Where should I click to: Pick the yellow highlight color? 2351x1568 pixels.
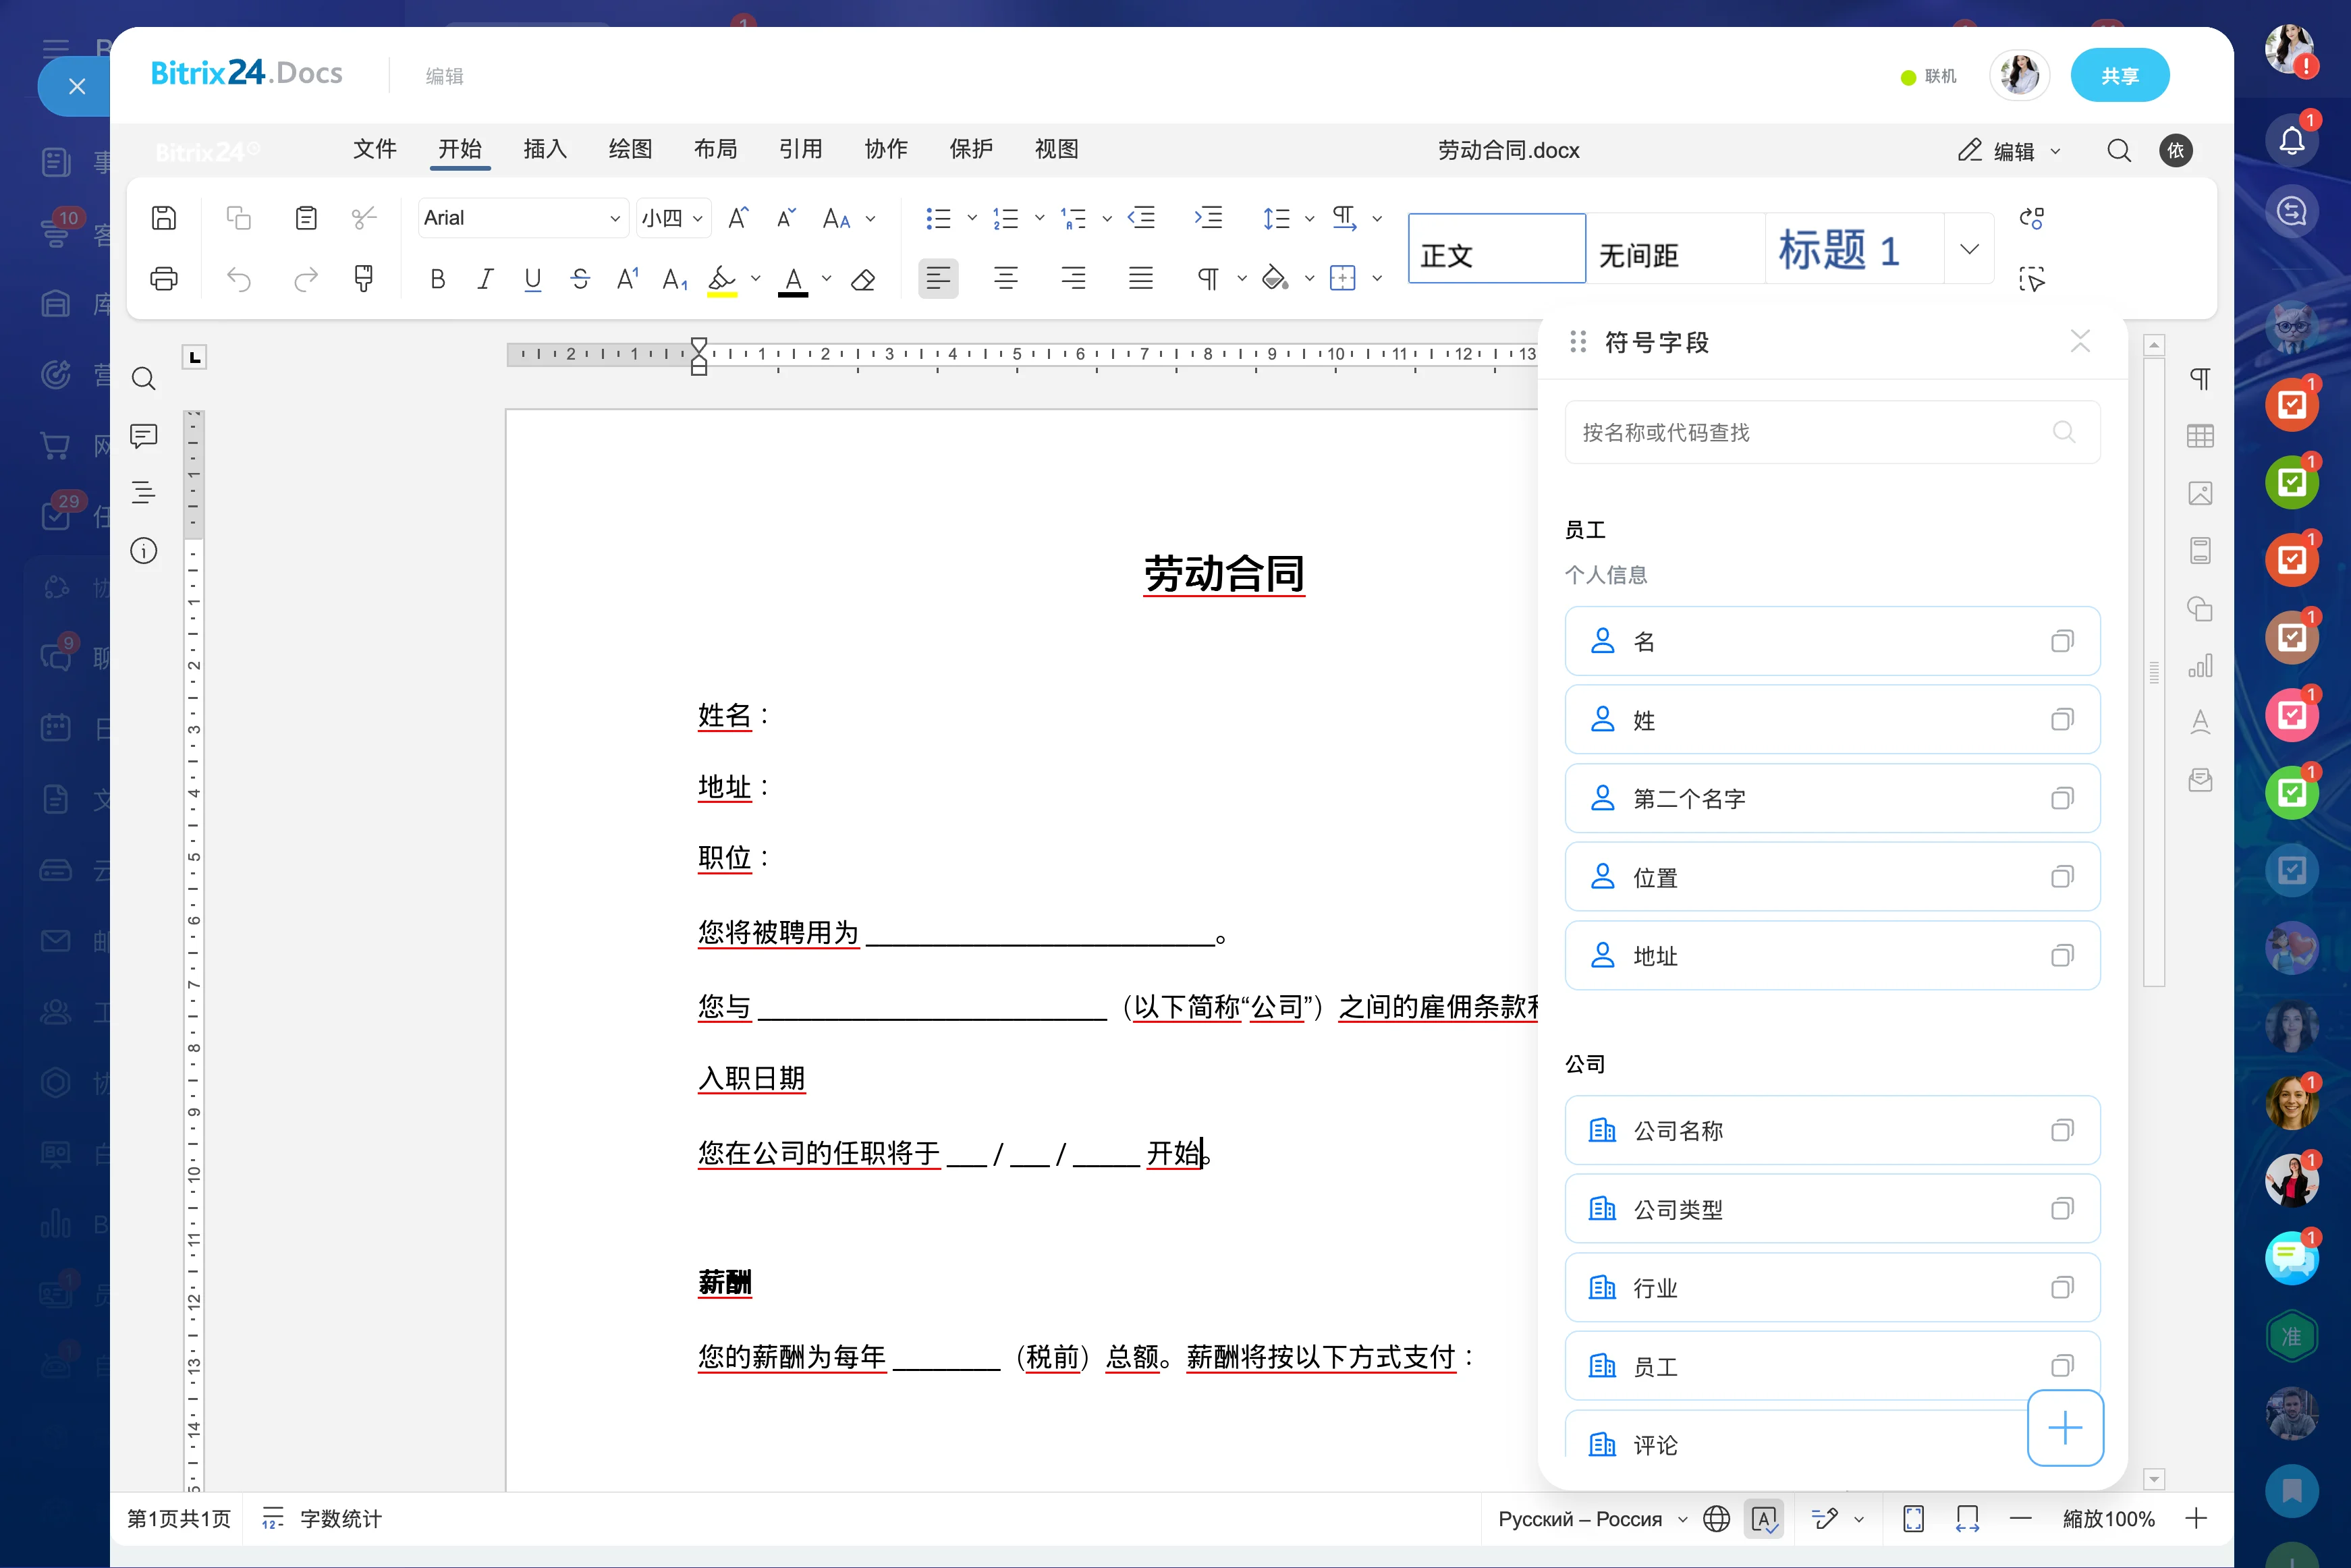[722, 280]
